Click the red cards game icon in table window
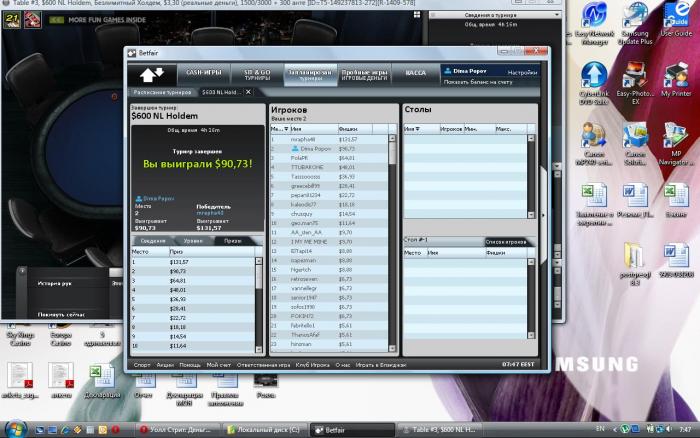This screenshot has width=700, height=438. [x=32, y=20]
